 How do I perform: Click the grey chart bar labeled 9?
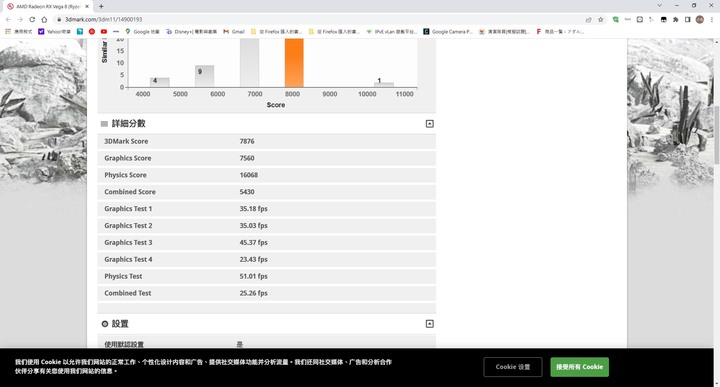[x=204, y=76]
